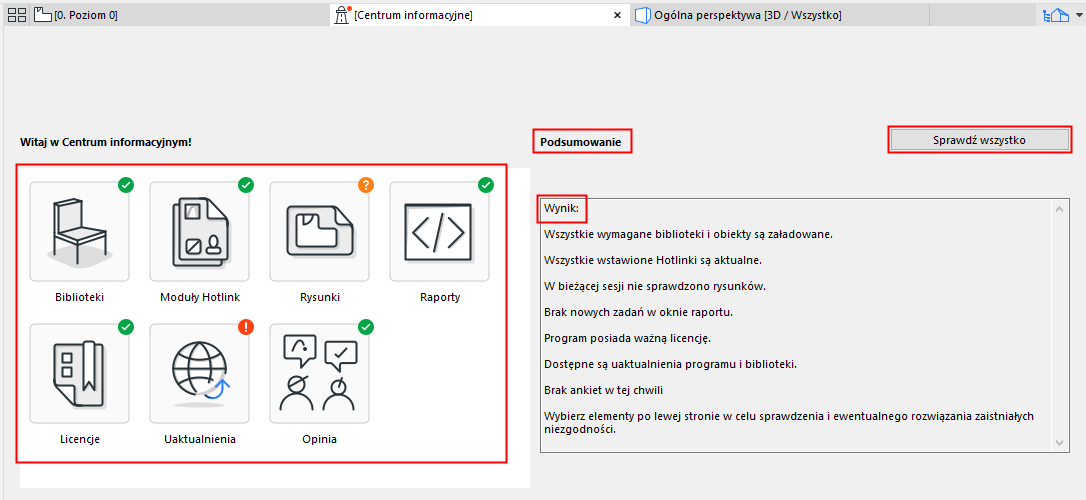The width and height of the screenshot is (1086, 500).
Task: Click the line Dostępne są uaktualnienia programu
Action: (670, 364)
